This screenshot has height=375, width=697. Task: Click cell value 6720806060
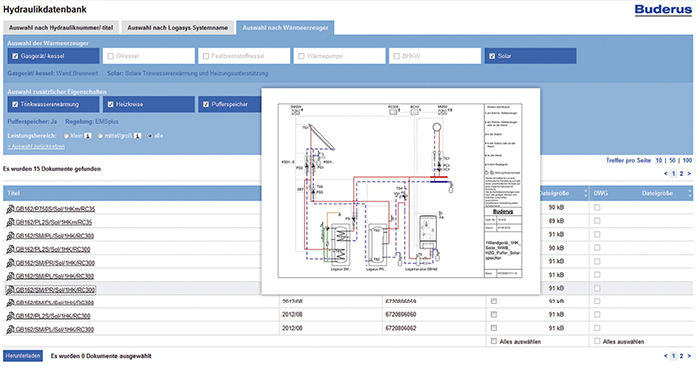tap(401, 315)
